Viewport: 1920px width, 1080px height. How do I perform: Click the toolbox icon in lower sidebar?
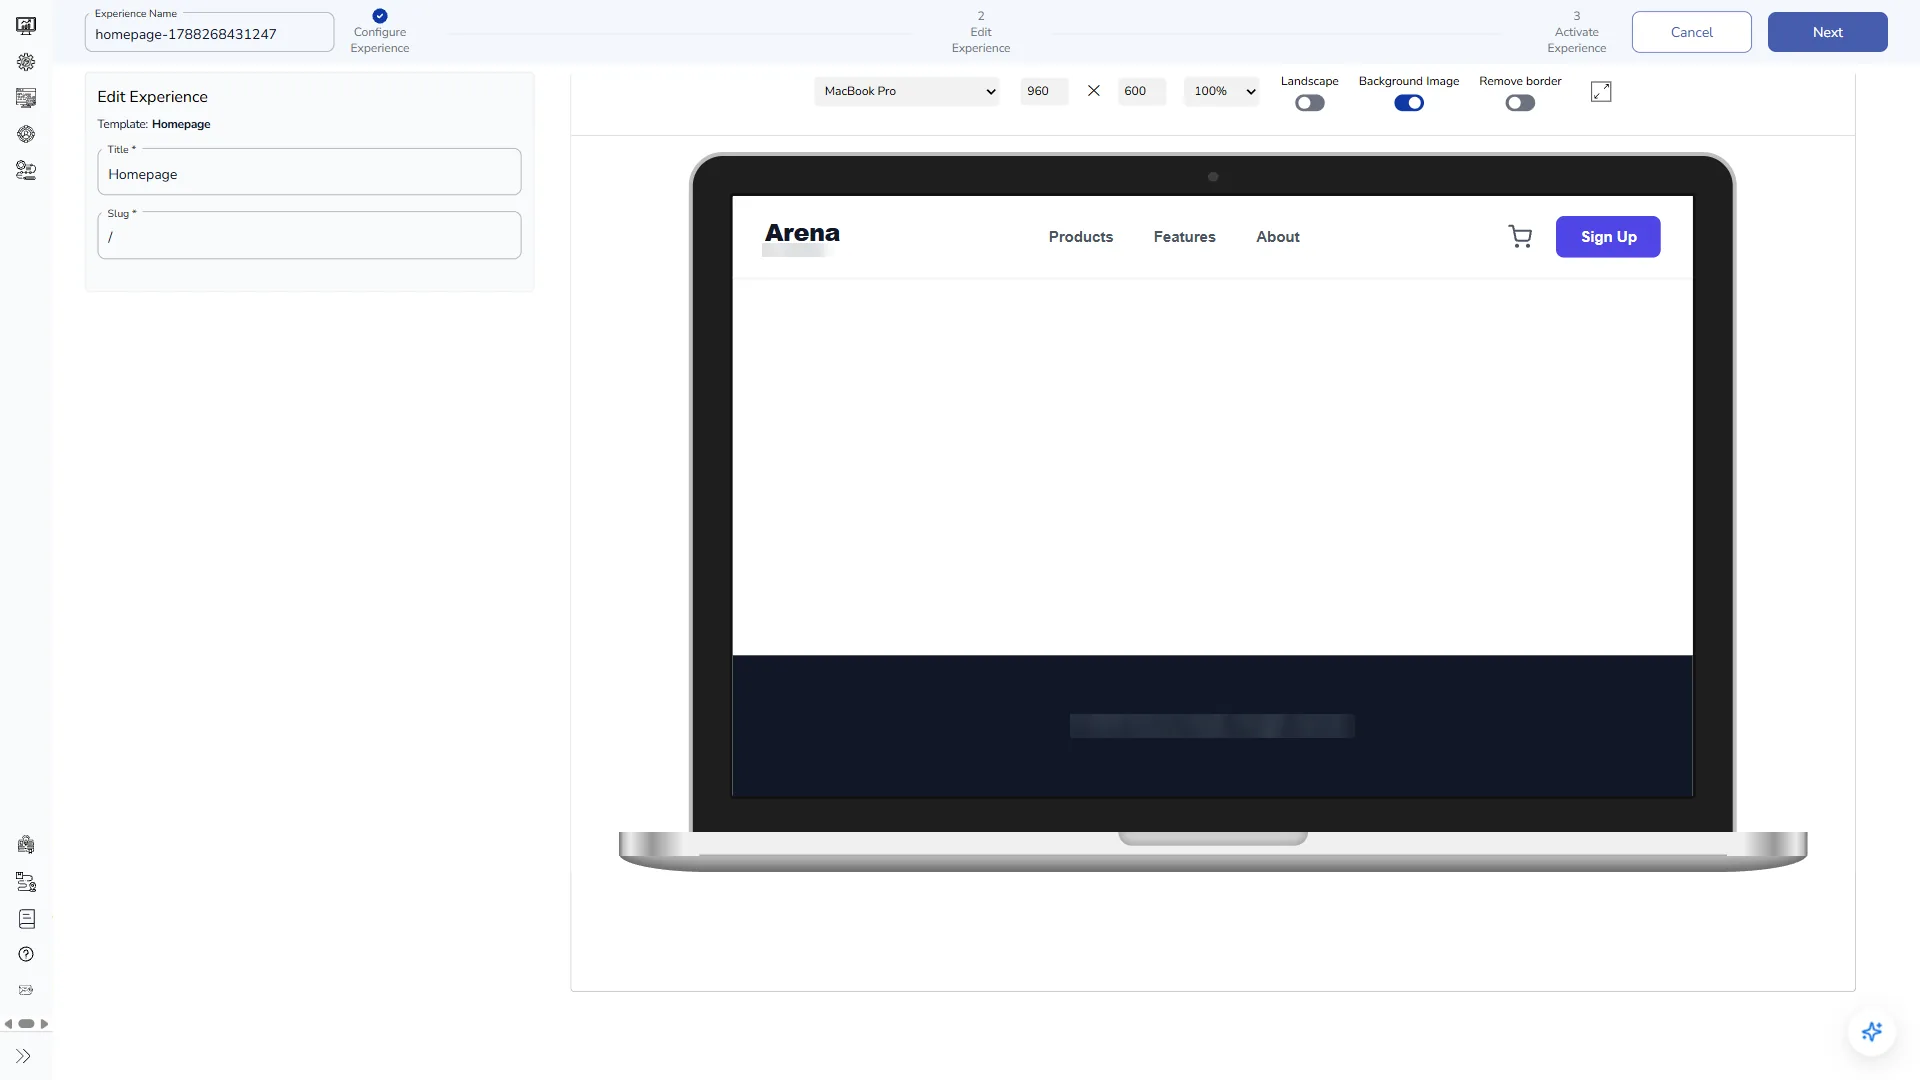coord(26,845)
